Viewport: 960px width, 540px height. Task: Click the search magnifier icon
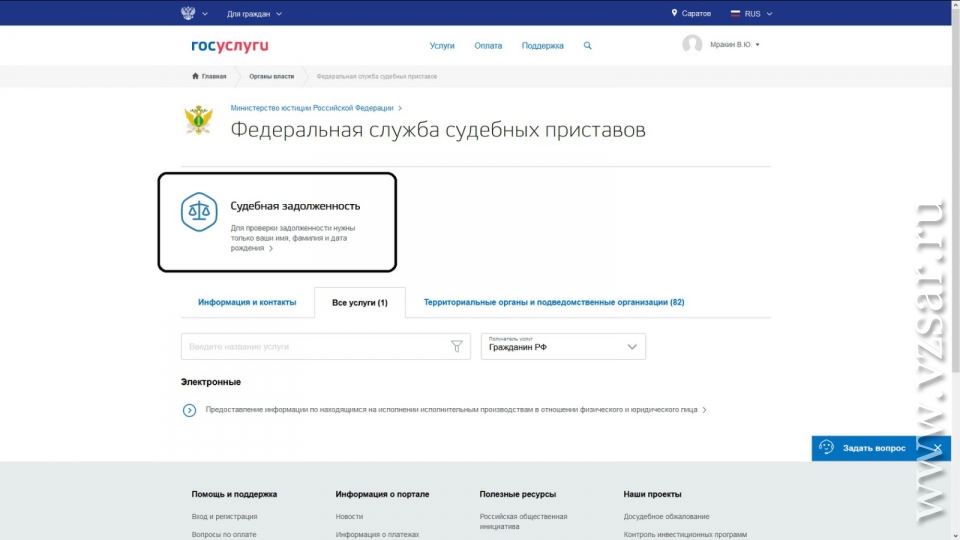pyautogui.click(x=588, y=46)
